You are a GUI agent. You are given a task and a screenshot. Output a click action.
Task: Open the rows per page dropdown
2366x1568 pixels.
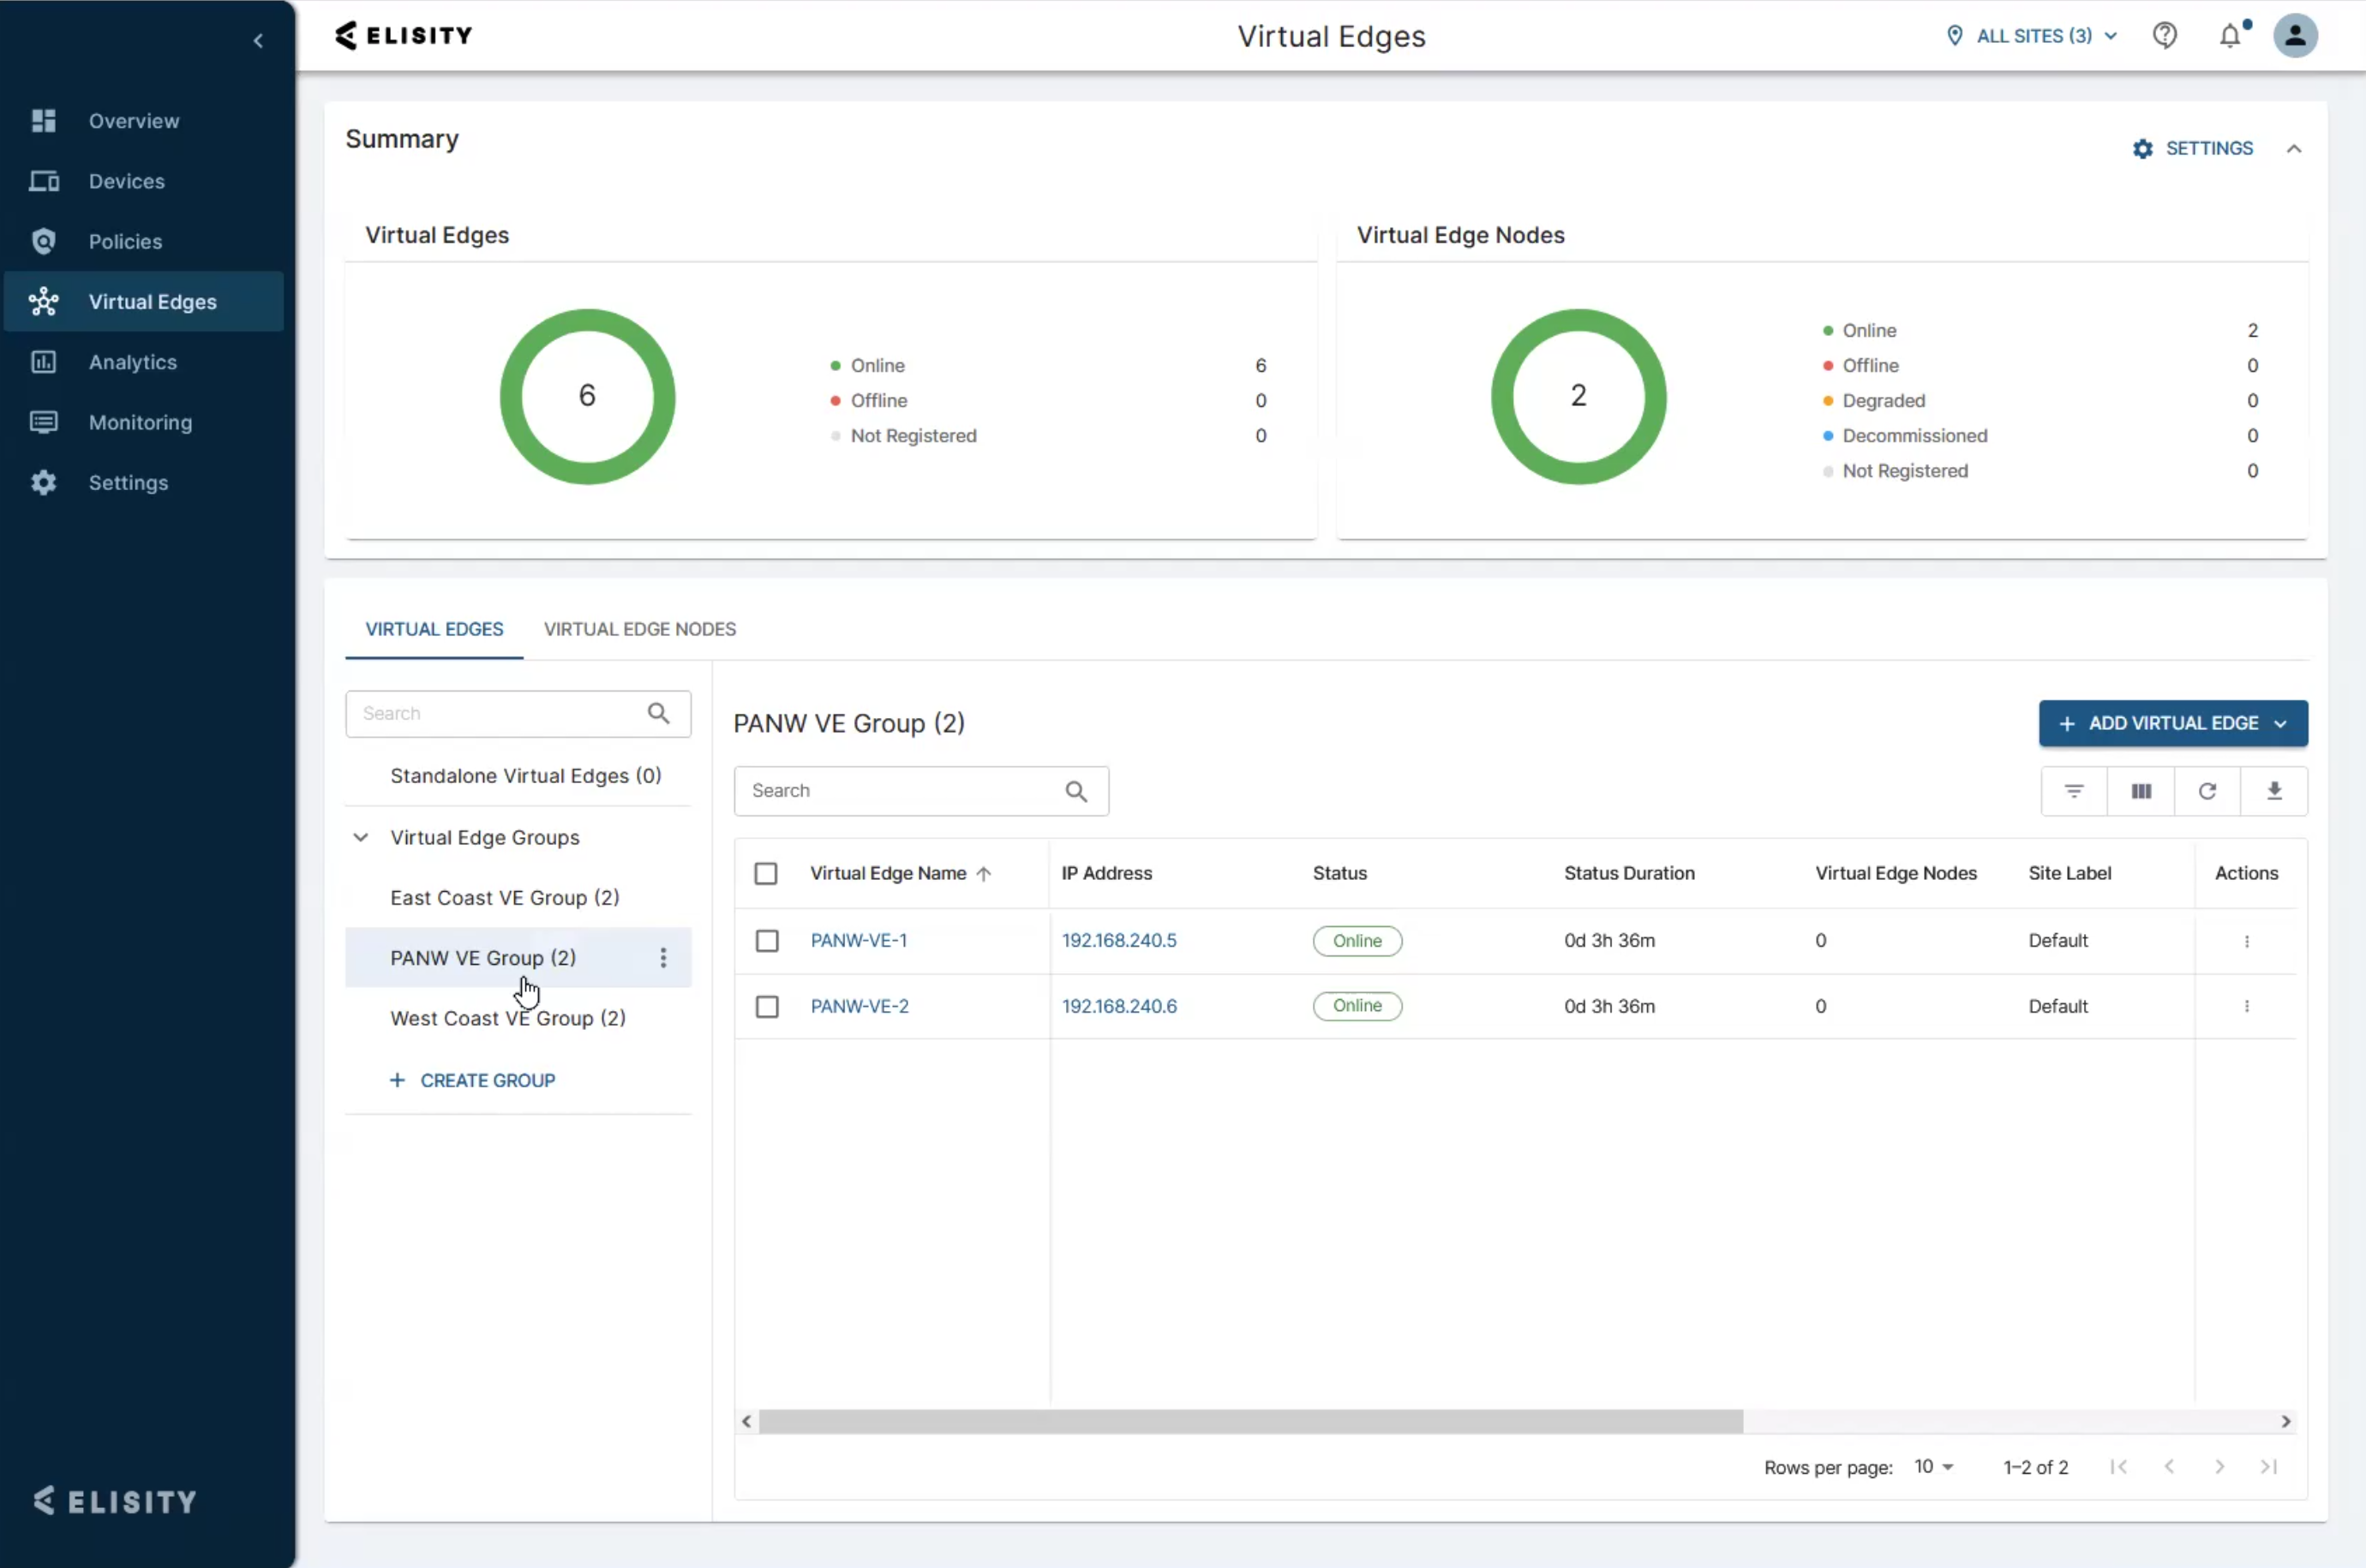(x=1933, y=1466)
